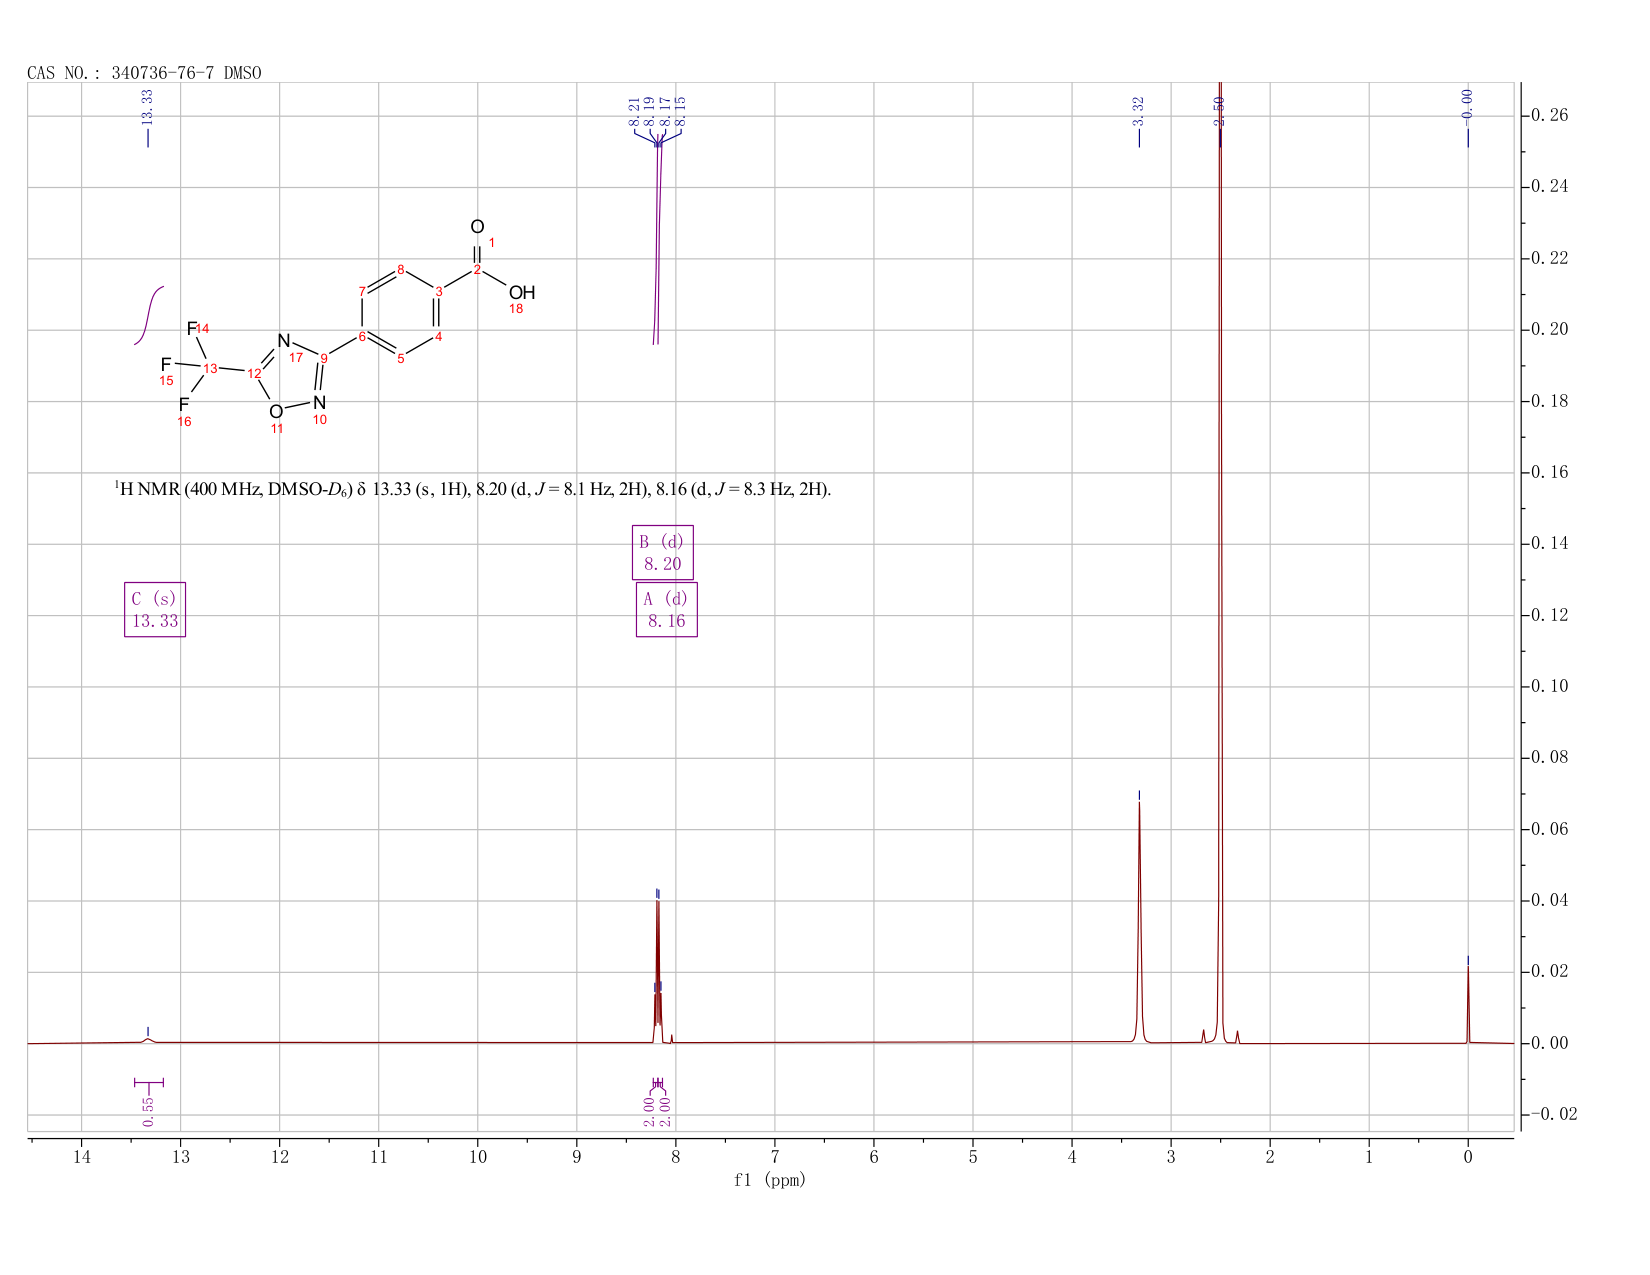
Task: Select the fluorine atom labeled 14
Action: click(x=192, y=329)
